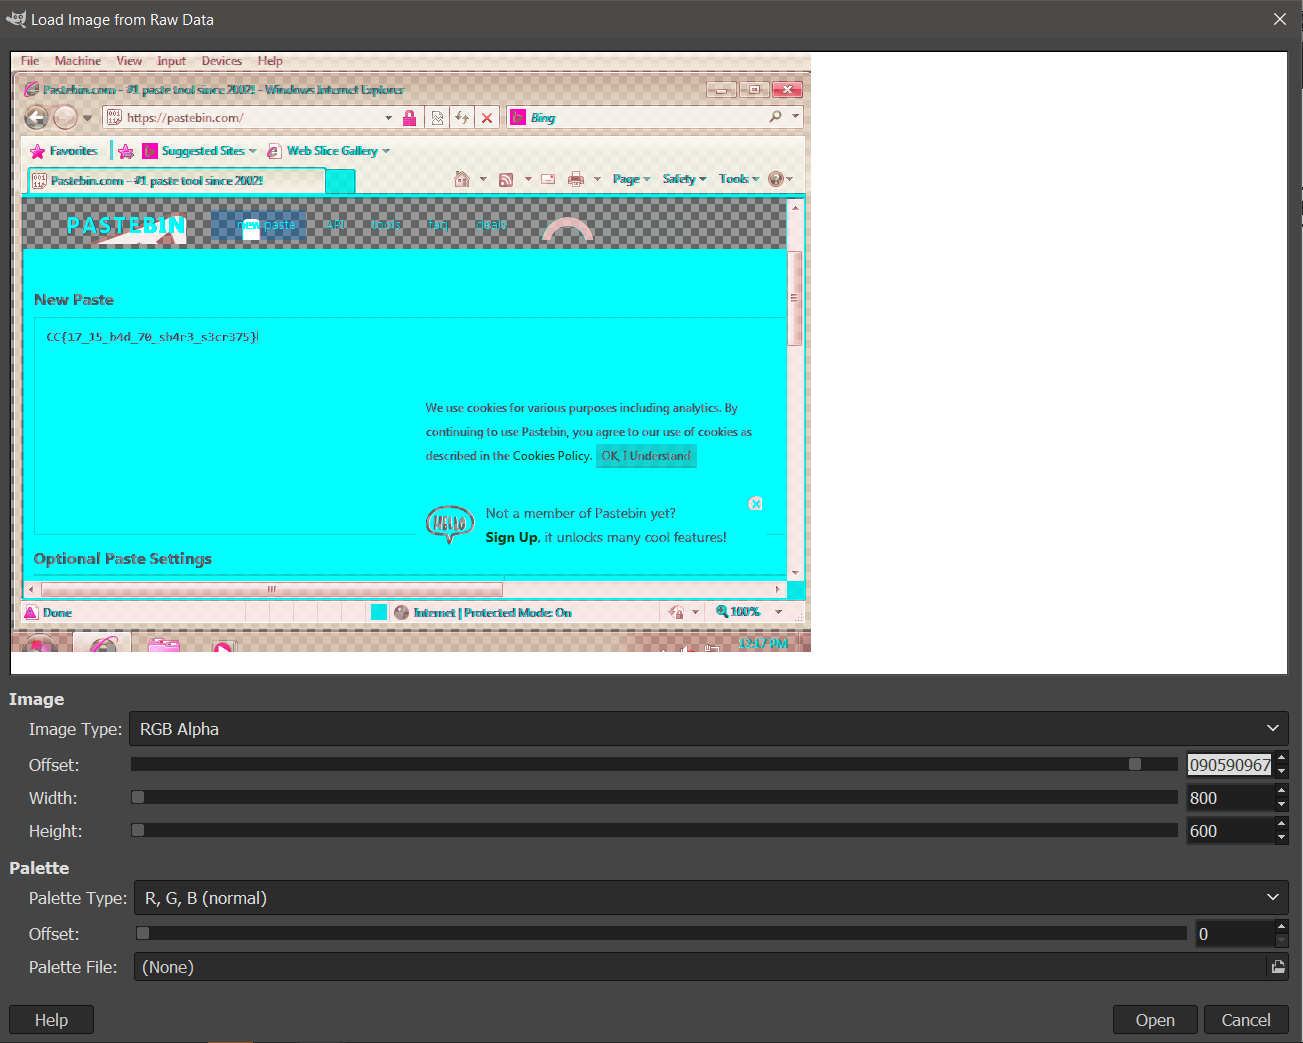1303x1043 pixels.
Task: Click the "Palette Type:" label
Action: (x=78, y=898)
